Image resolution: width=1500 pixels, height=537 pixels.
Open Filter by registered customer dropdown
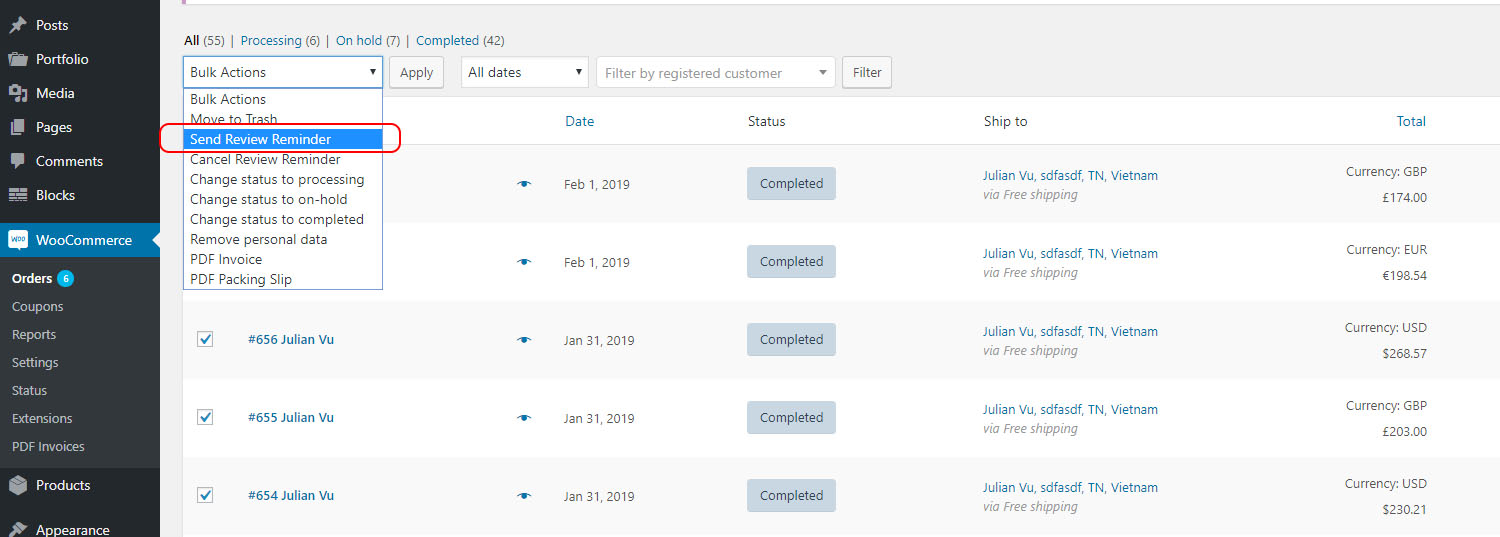point(715,73)
